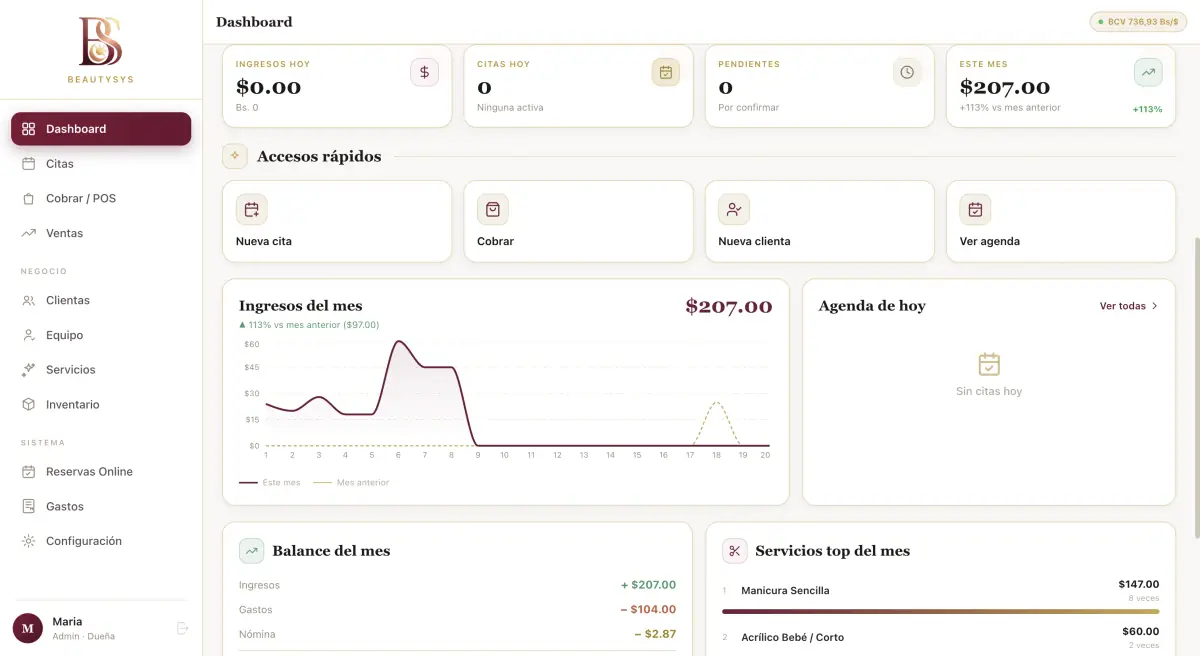The width and height of the screenshot is (1200, 656).
Task: Click the calendar icon beside Reservas Online
Action: click(x=28, y=472)
